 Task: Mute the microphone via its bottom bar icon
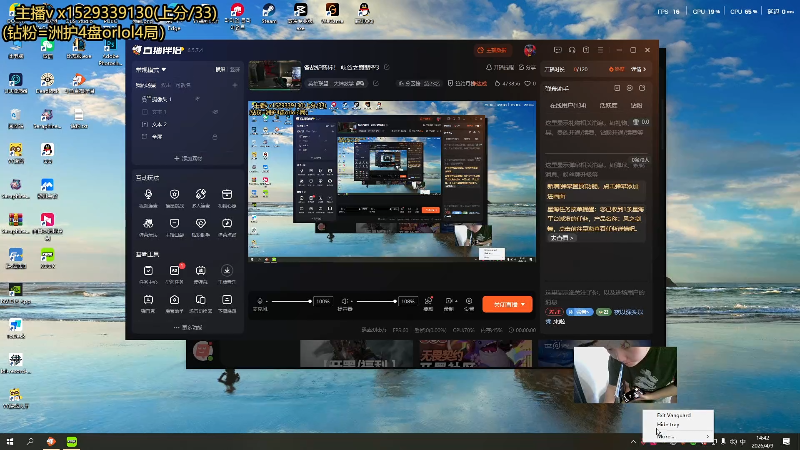[x=260, y=301]
